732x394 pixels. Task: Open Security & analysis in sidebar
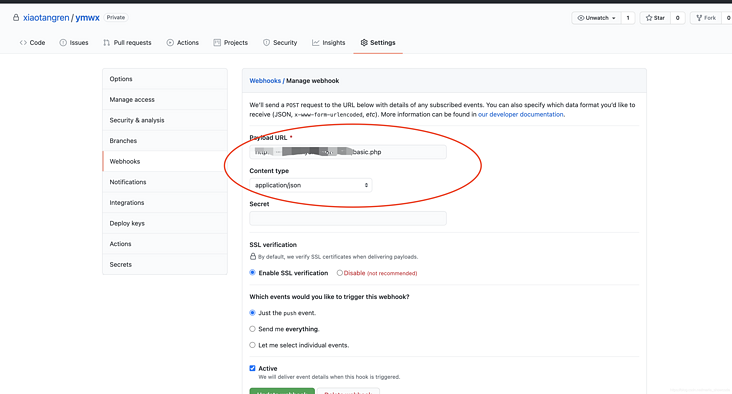tap(165, 120)
